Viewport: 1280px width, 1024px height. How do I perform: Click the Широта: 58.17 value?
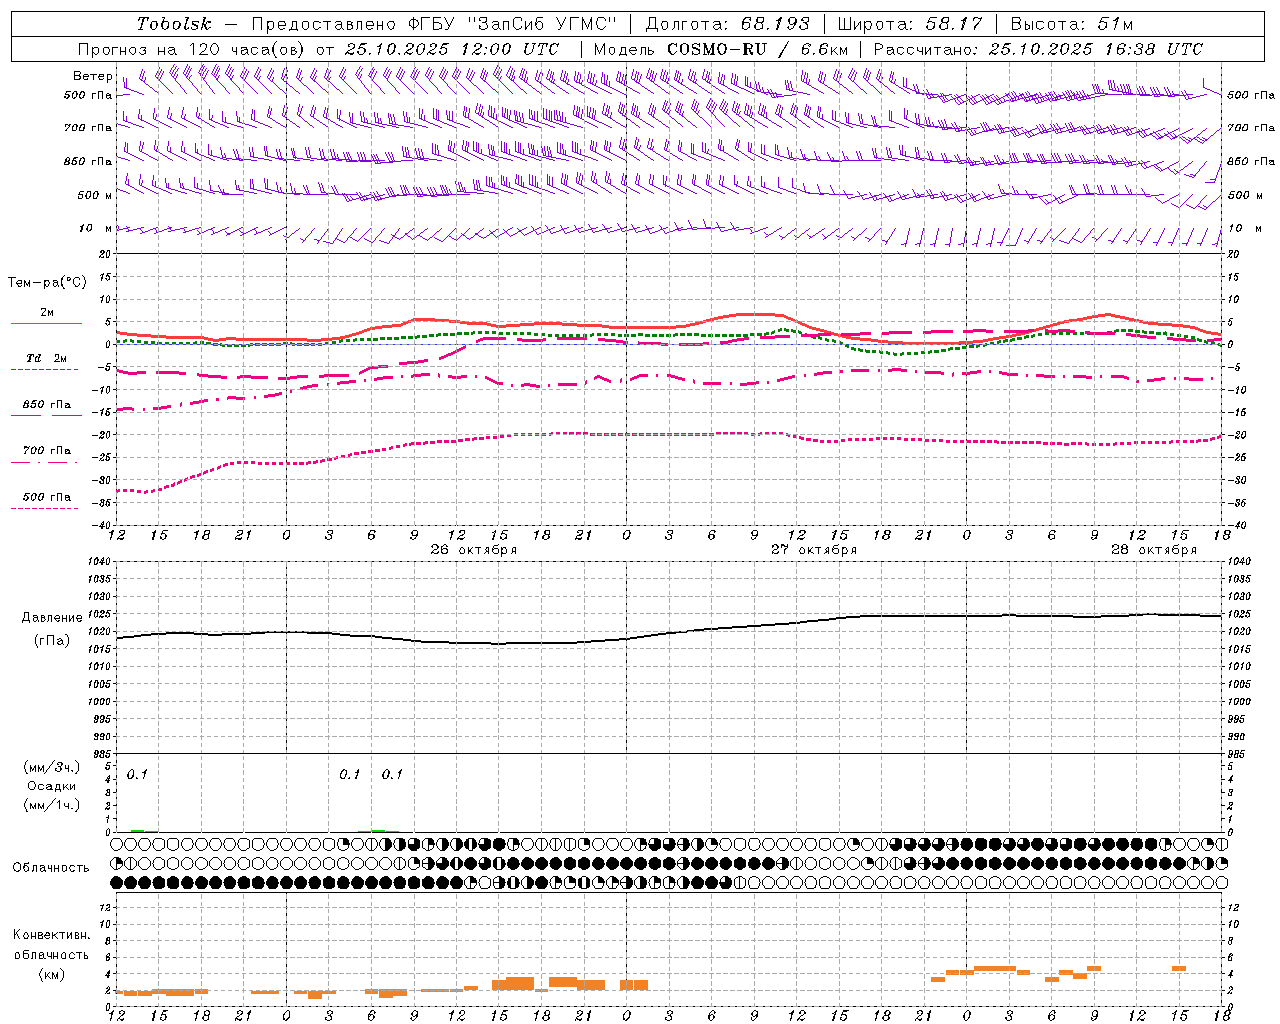point(910,24)
